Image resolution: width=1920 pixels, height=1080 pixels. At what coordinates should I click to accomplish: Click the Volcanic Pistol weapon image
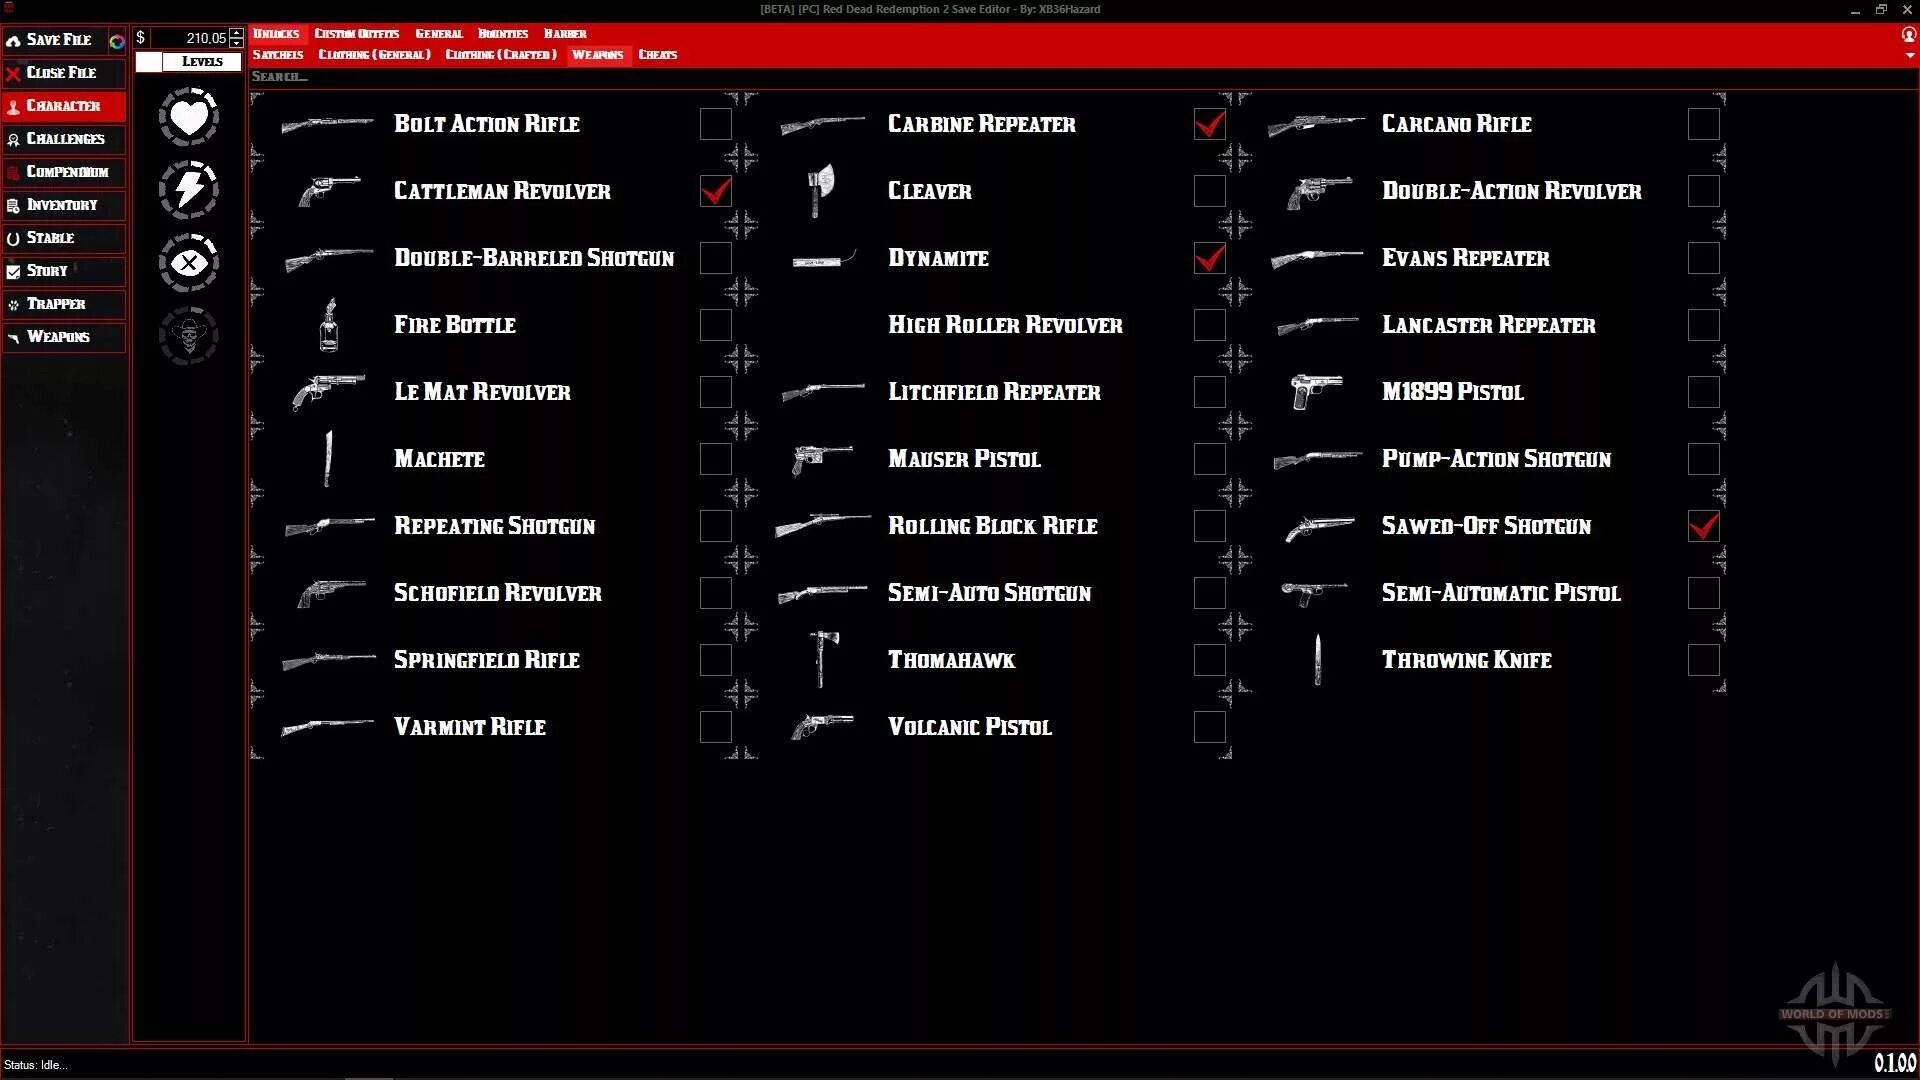822,726
